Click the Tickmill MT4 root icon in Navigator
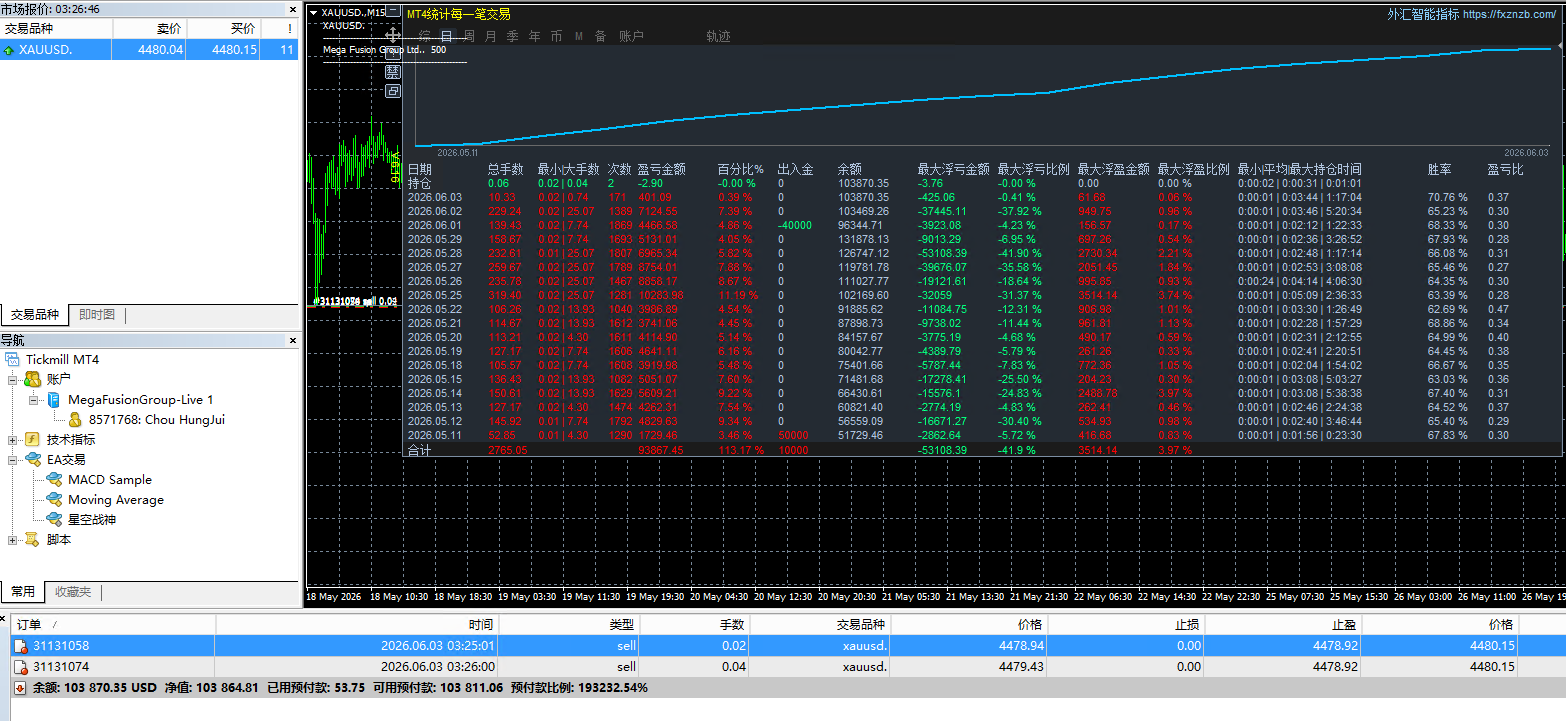This screenshot has width=1566, height=721. click(12, 360)
